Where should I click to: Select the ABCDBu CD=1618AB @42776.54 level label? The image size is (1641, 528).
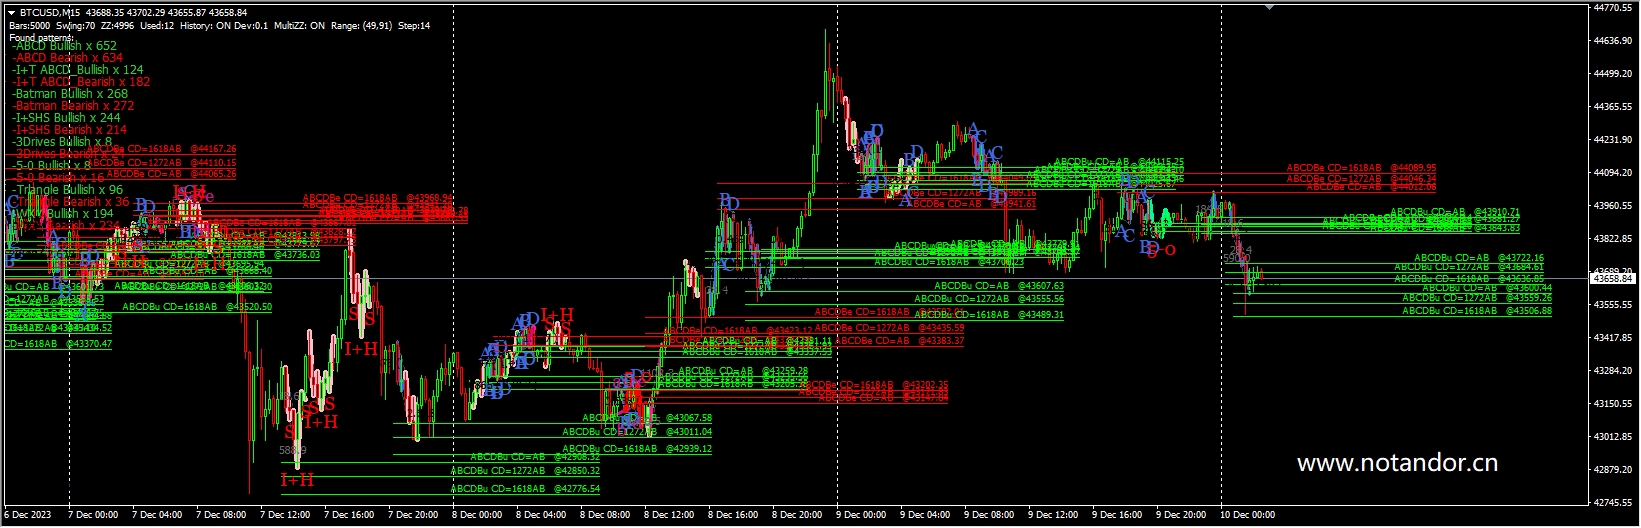click(x=525, y=489)
